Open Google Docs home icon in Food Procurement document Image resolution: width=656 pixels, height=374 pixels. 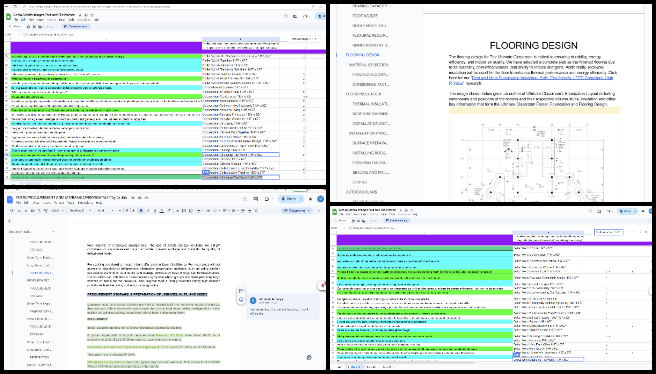(9, 199)
